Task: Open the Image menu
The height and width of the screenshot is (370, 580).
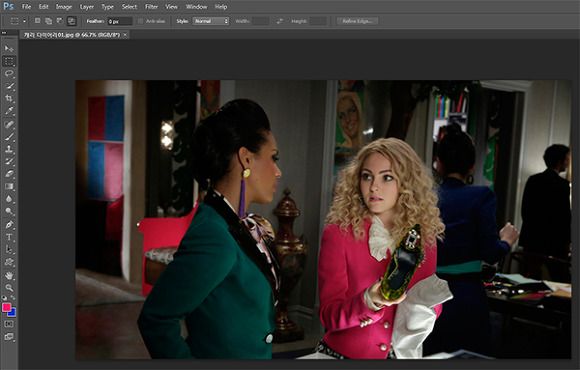Action: (64, 7)
